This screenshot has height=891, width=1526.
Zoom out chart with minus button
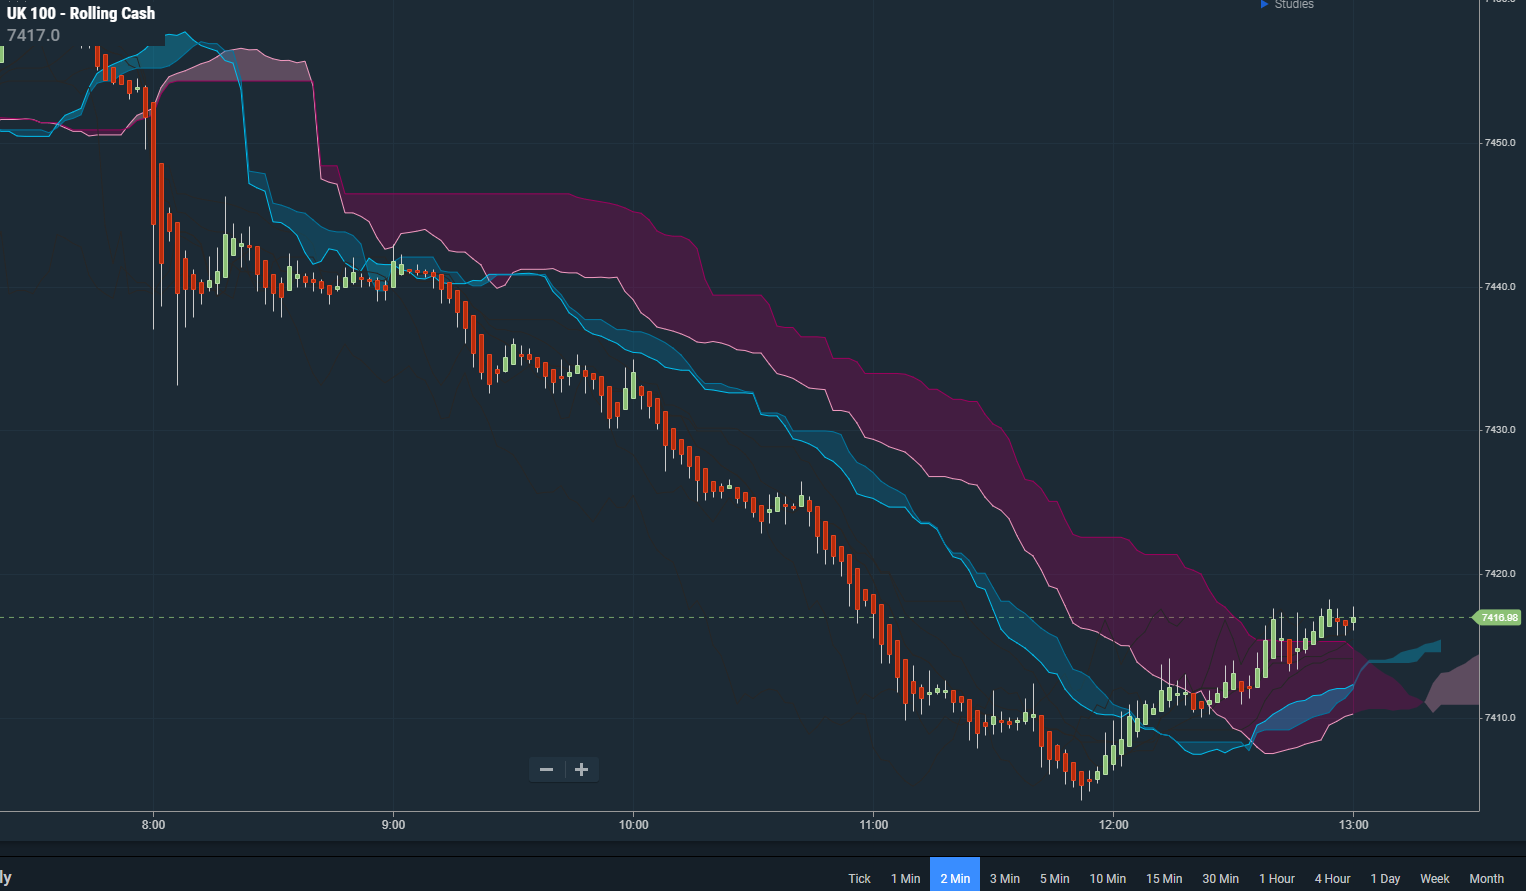coord(546,769)
